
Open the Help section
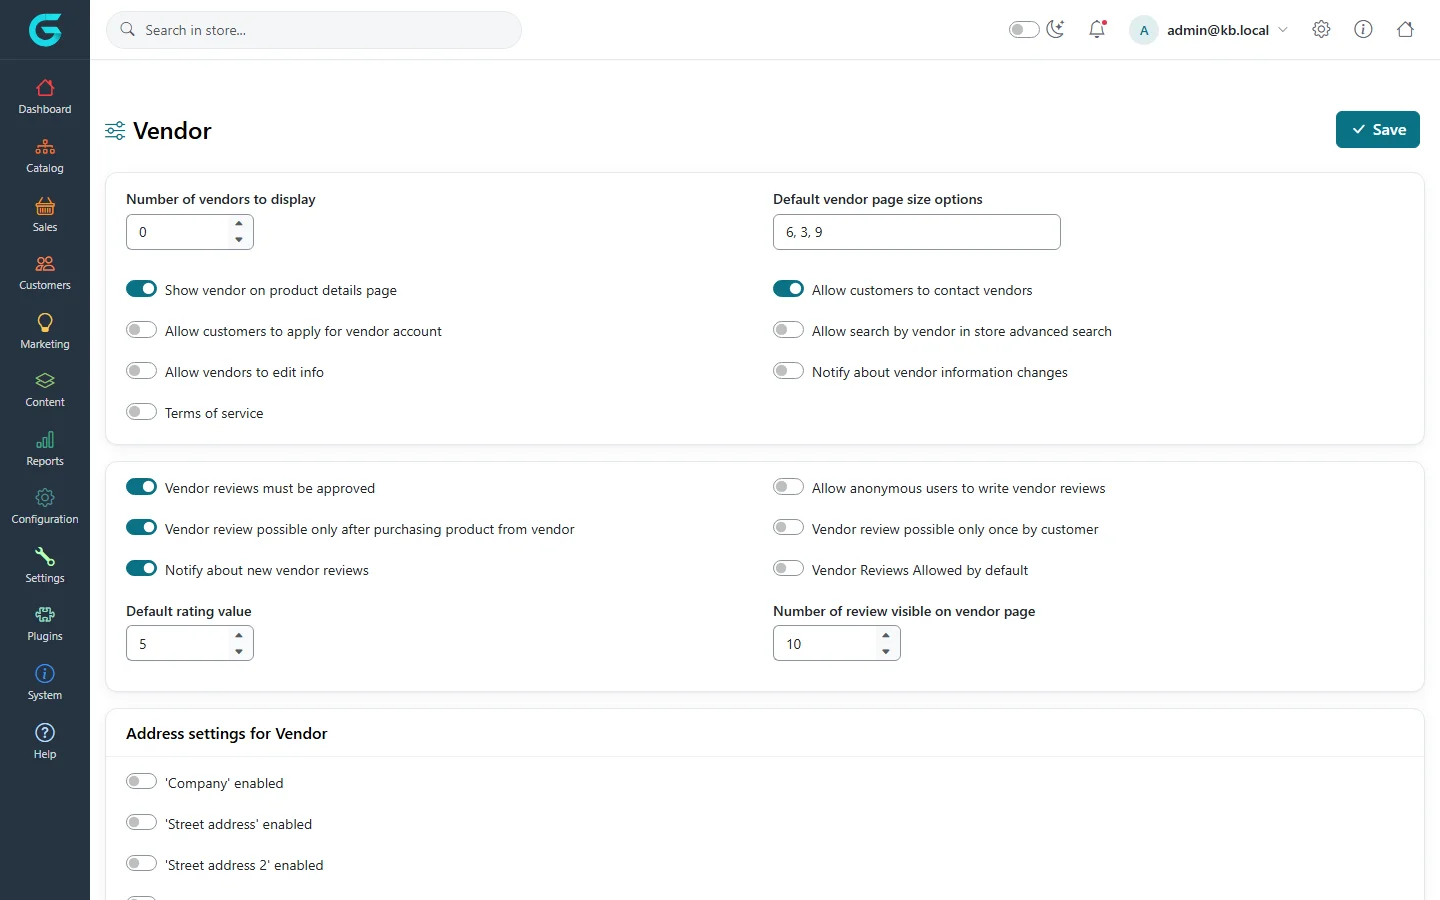pyautogui.click(x=45, y=741)
